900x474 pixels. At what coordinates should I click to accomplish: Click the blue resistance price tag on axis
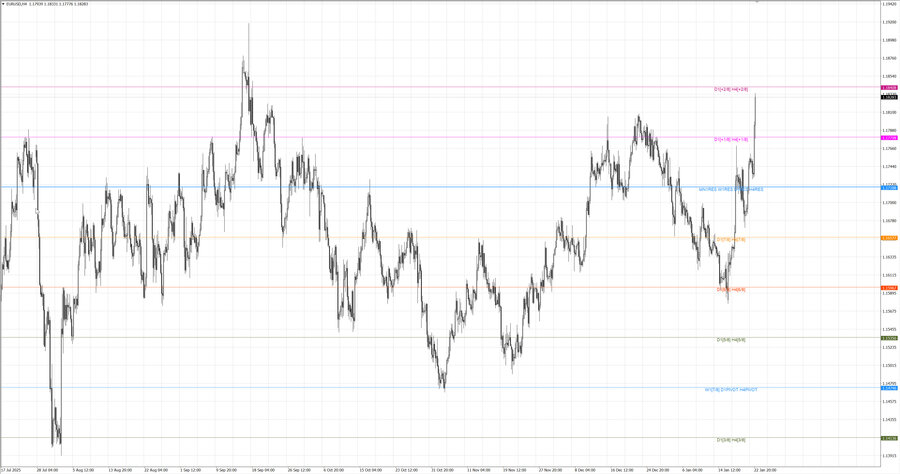[889, 188]
